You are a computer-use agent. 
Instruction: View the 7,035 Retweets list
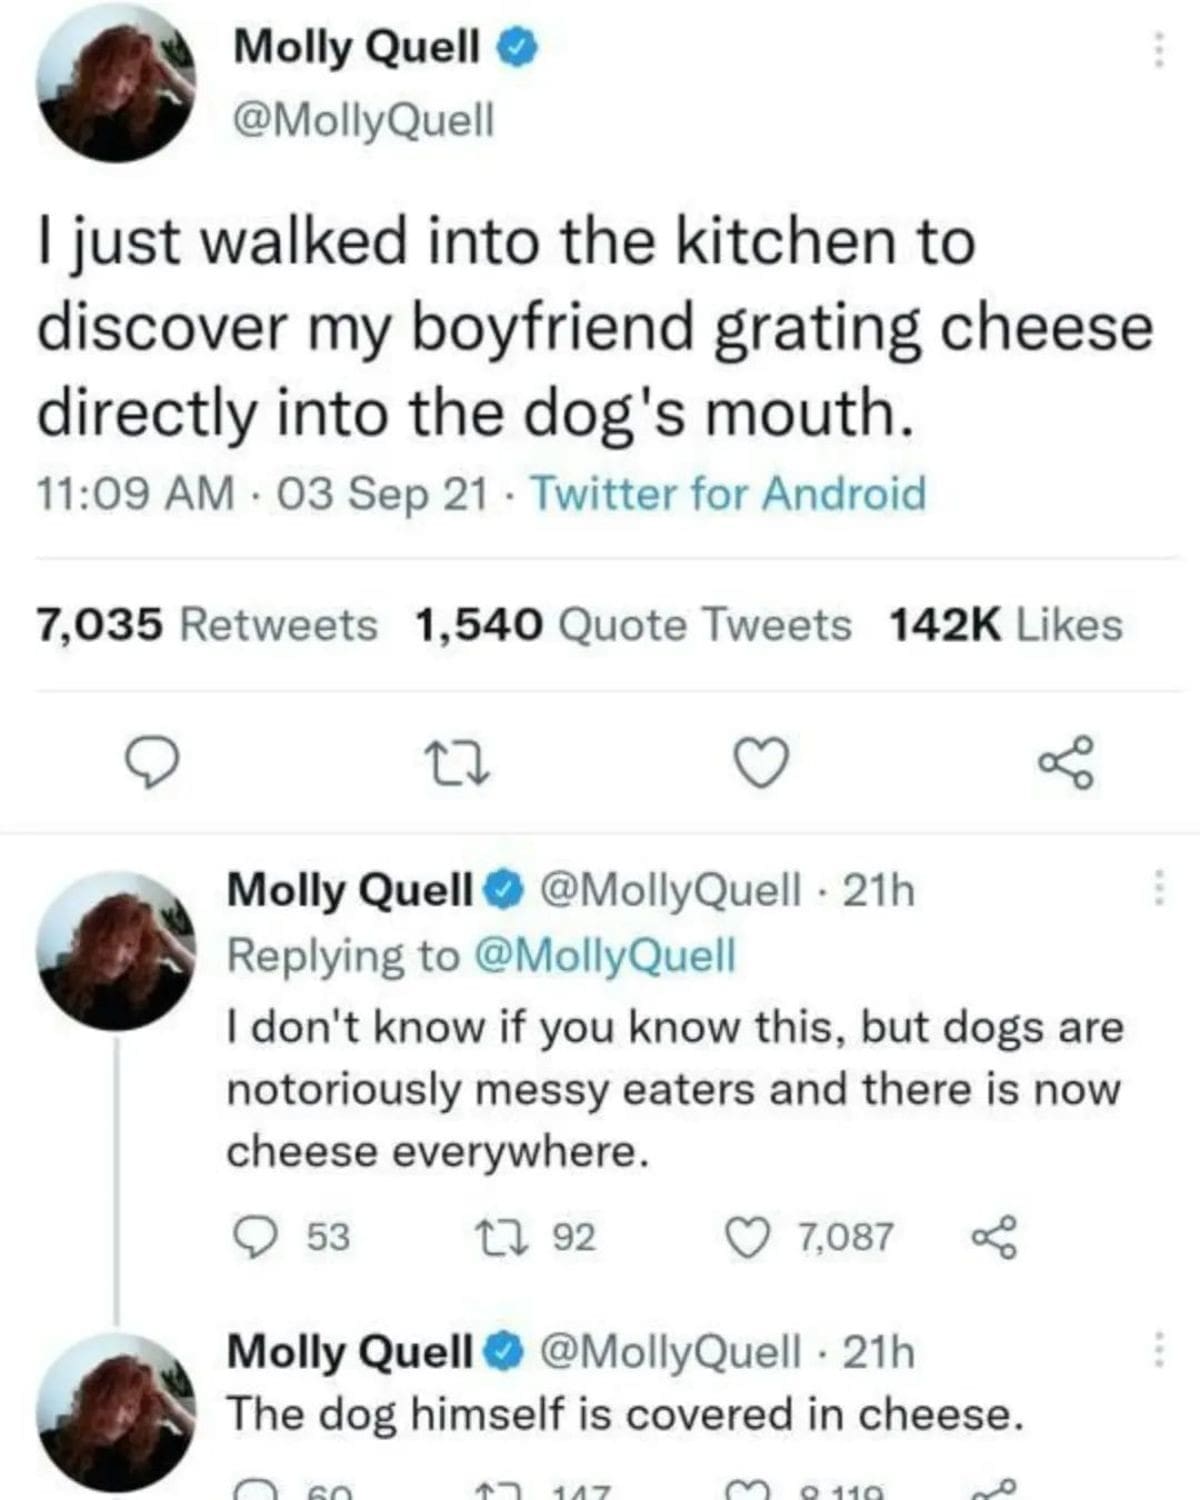(x=208, y=626)
